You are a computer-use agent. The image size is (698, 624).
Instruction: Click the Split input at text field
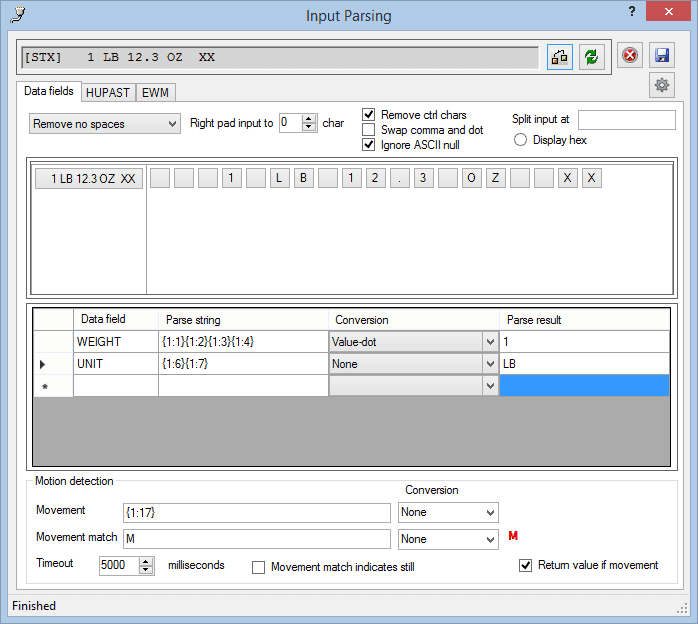626,120
